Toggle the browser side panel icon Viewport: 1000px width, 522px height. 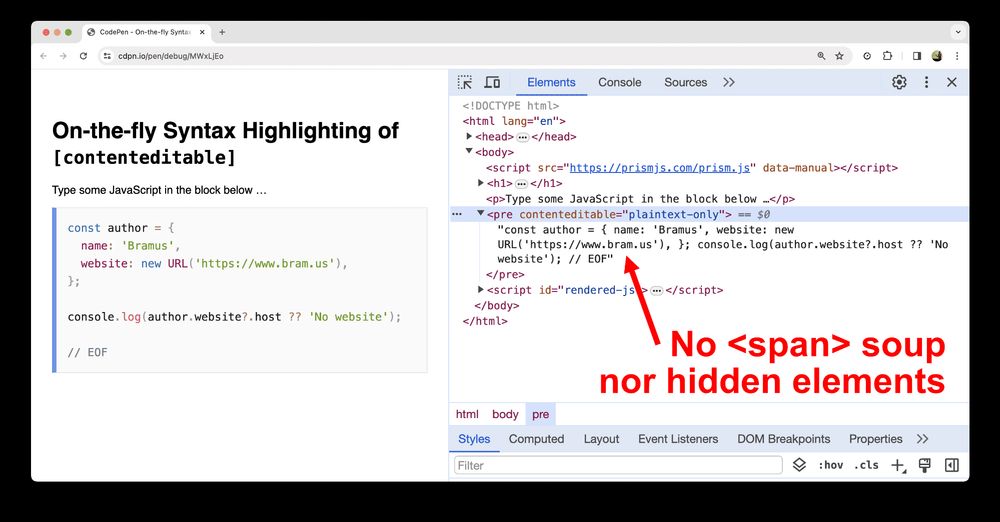916,56
